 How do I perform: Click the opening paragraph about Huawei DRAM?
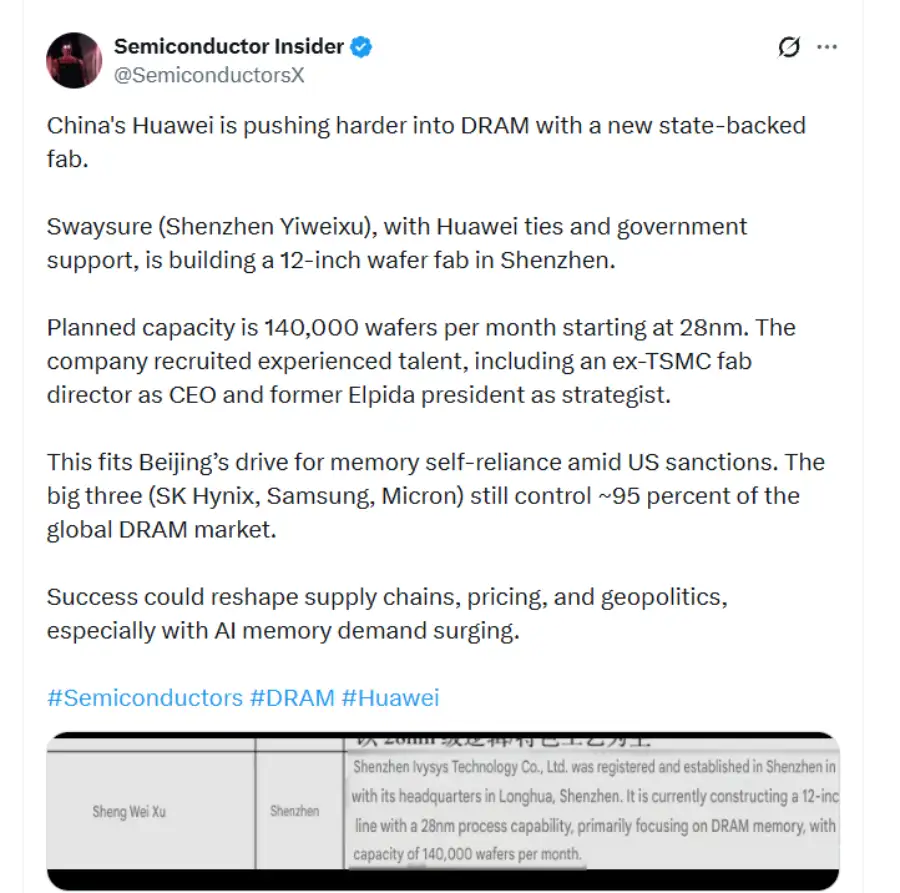426,142
